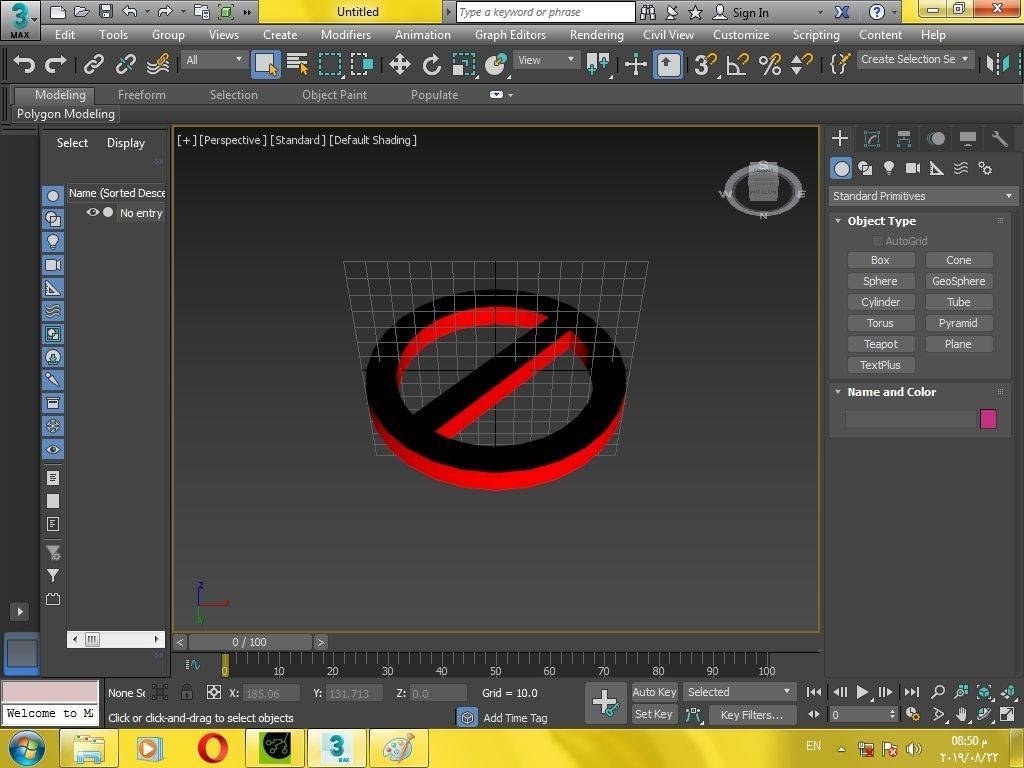The width and height of the screenshot is (1024, 768).
Task: Select Shapes category in Create panel
Action: [x=865, y=168]
